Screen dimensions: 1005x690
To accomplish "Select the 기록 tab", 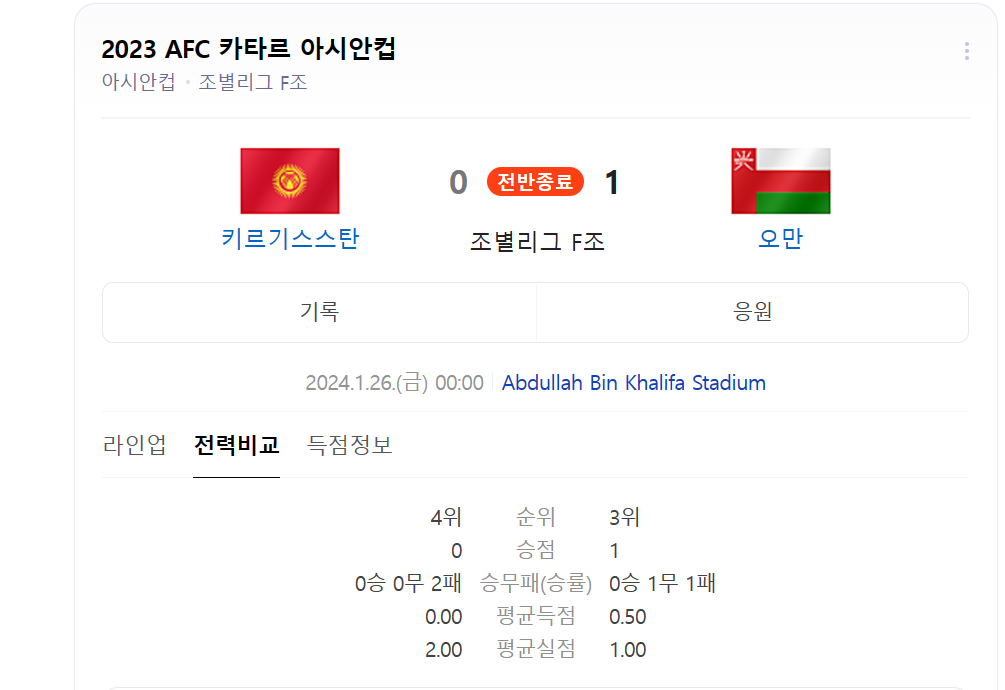I will 318,313.
